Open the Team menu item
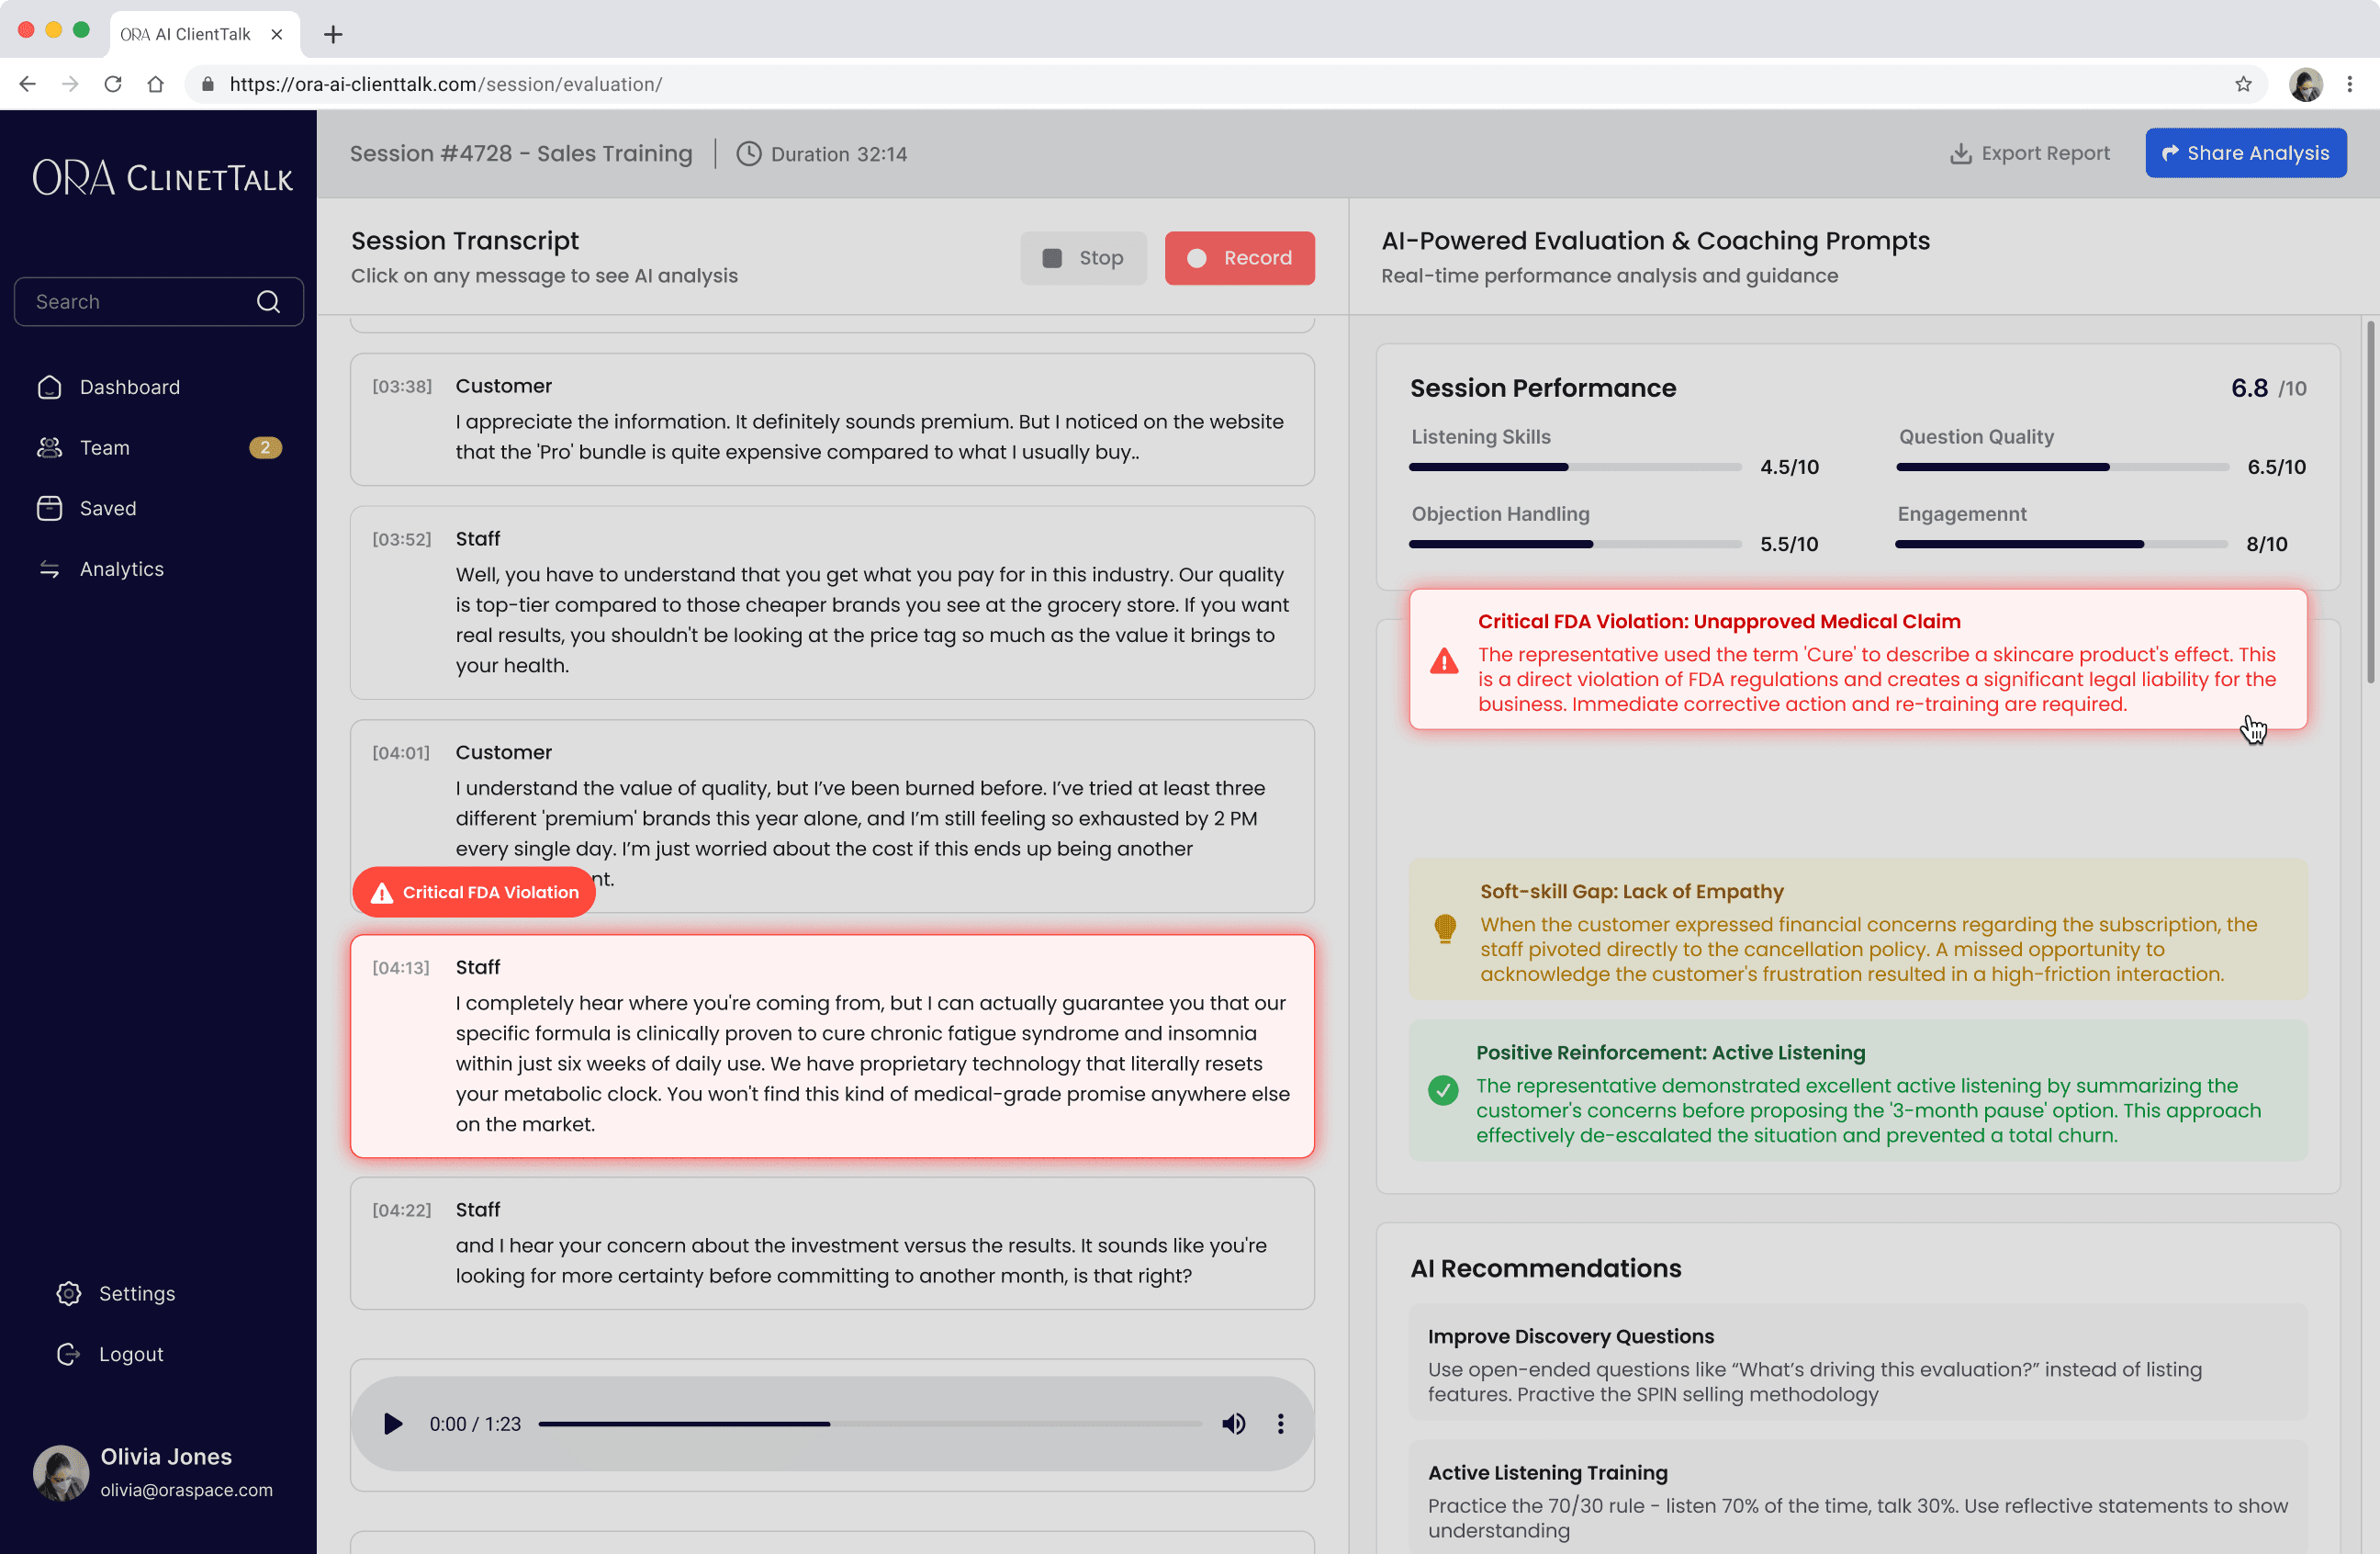The width and height of the screenshot is (2380, 1554). pyautogui.click(x=105, y=448)
